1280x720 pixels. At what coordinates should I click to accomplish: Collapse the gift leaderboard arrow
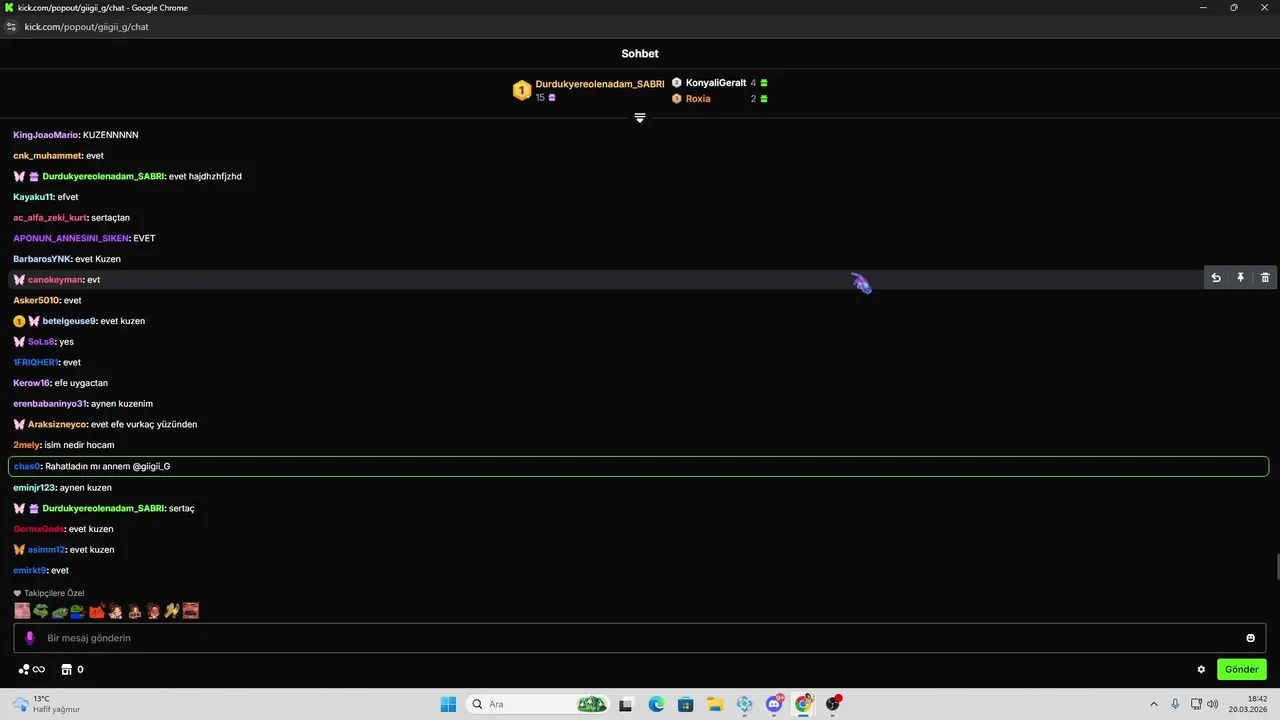640,118
